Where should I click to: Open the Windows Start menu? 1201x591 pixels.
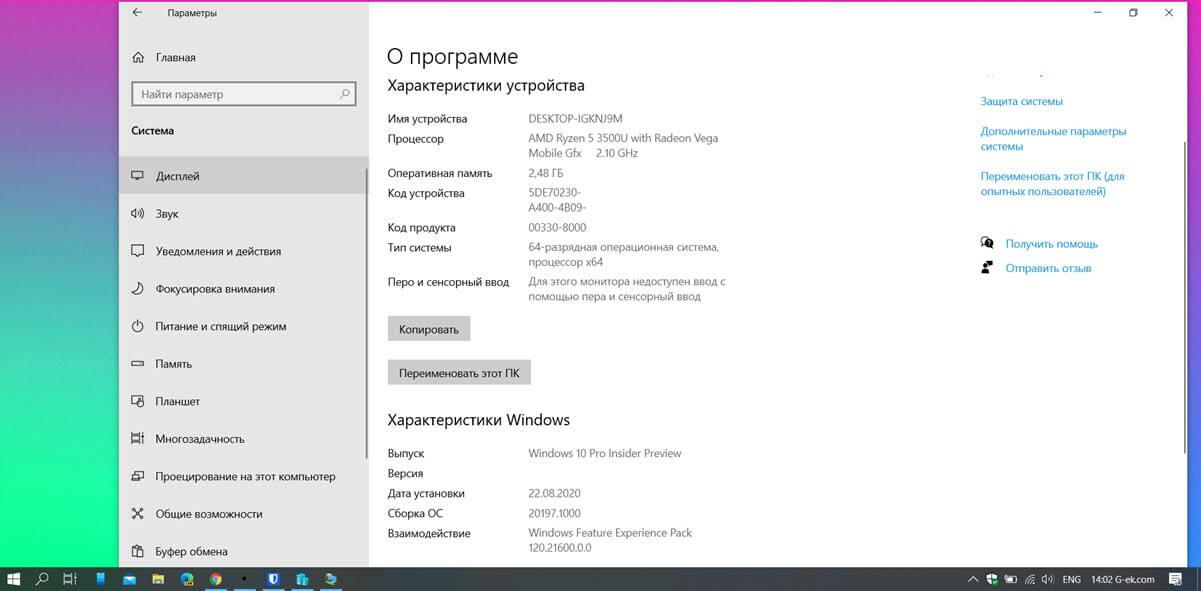coord(14,579)
